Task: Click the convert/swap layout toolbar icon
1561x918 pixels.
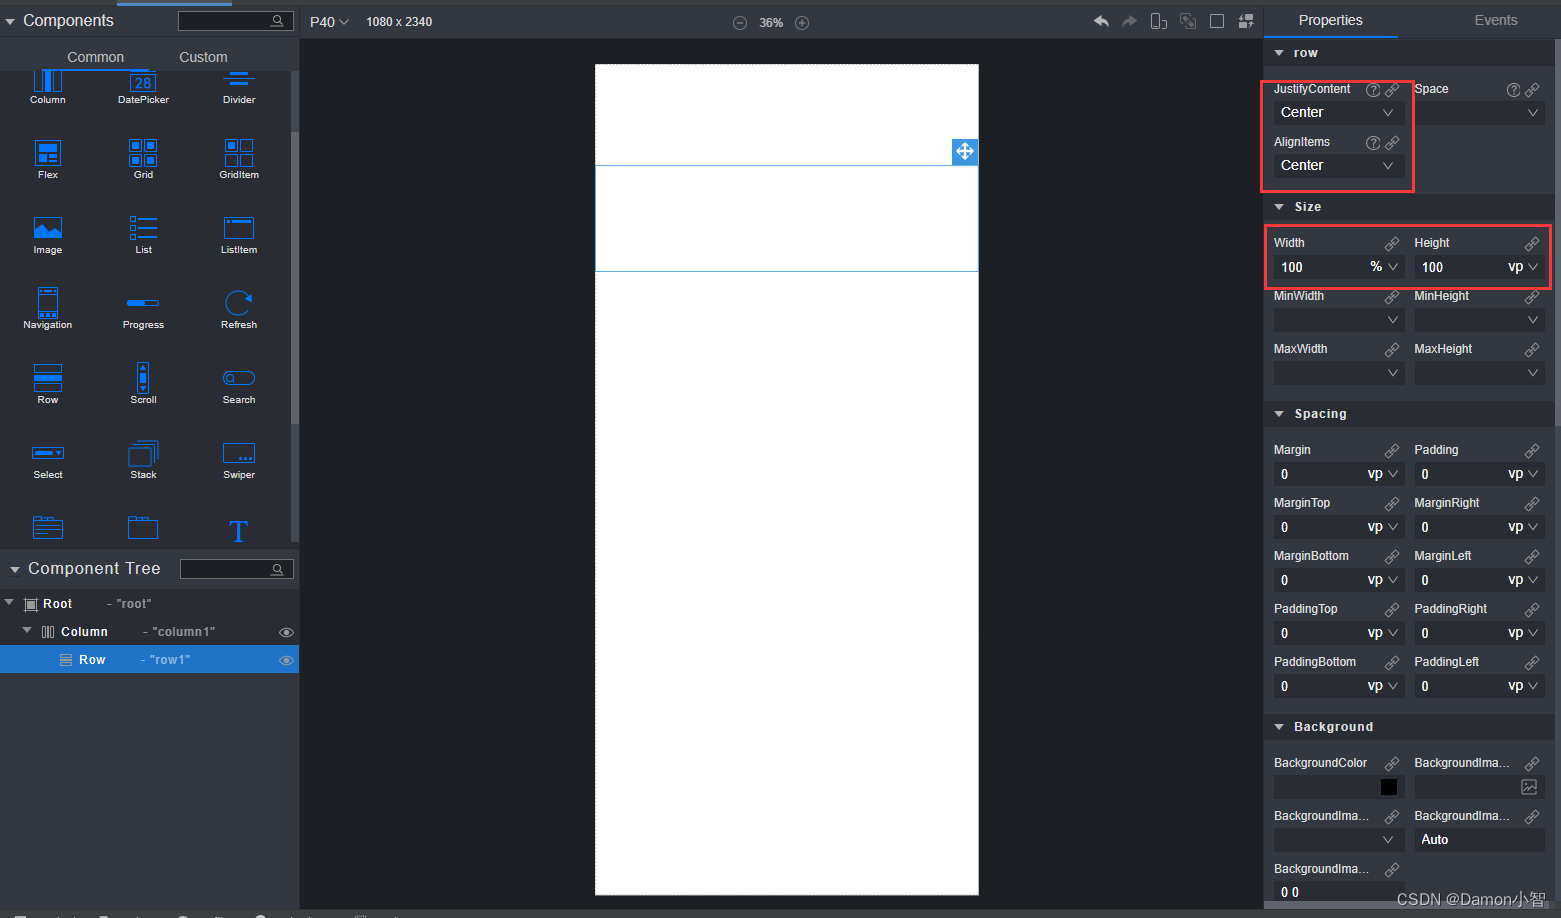Action: pyautogui.click(x=1246, y=21)
